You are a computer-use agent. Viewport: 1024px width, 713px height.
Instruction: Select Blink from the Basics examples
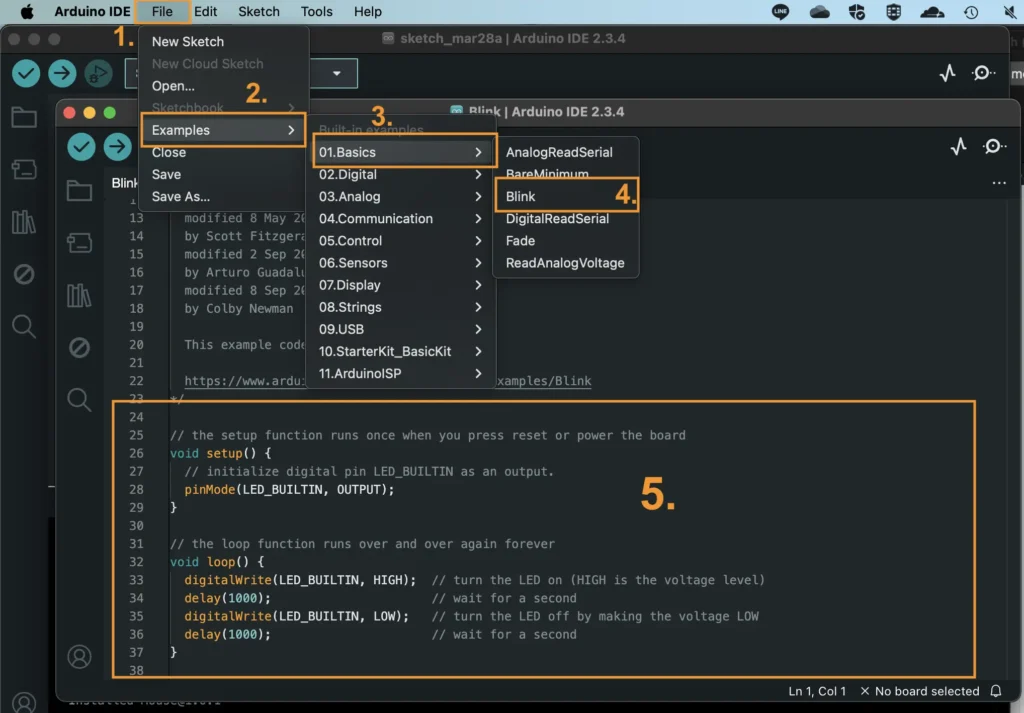[x=521, y=197]
